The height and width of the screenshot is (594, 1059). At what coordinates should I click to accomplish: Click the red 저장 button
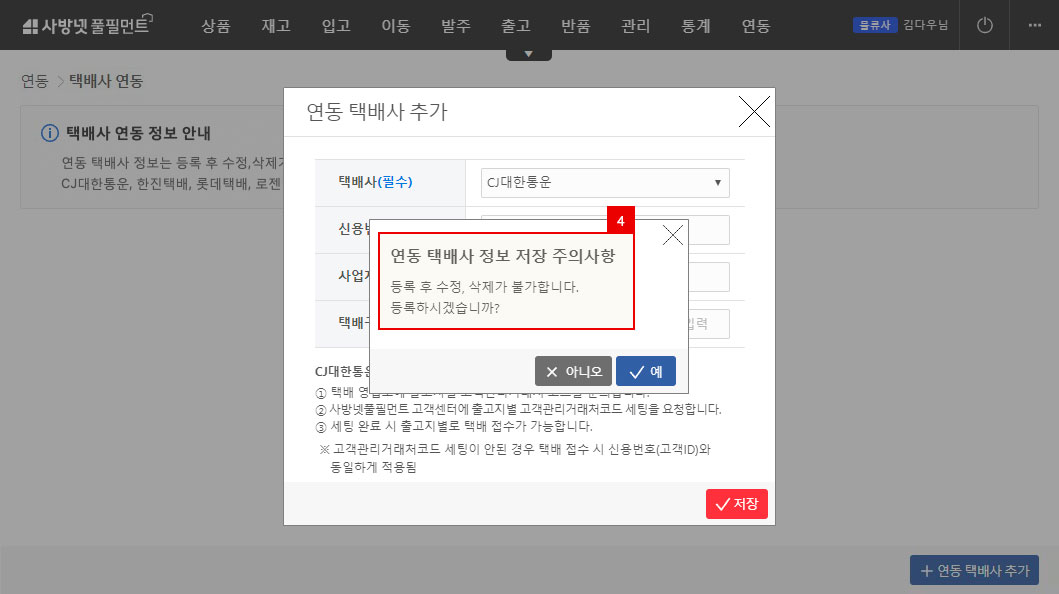click(737, 504)
